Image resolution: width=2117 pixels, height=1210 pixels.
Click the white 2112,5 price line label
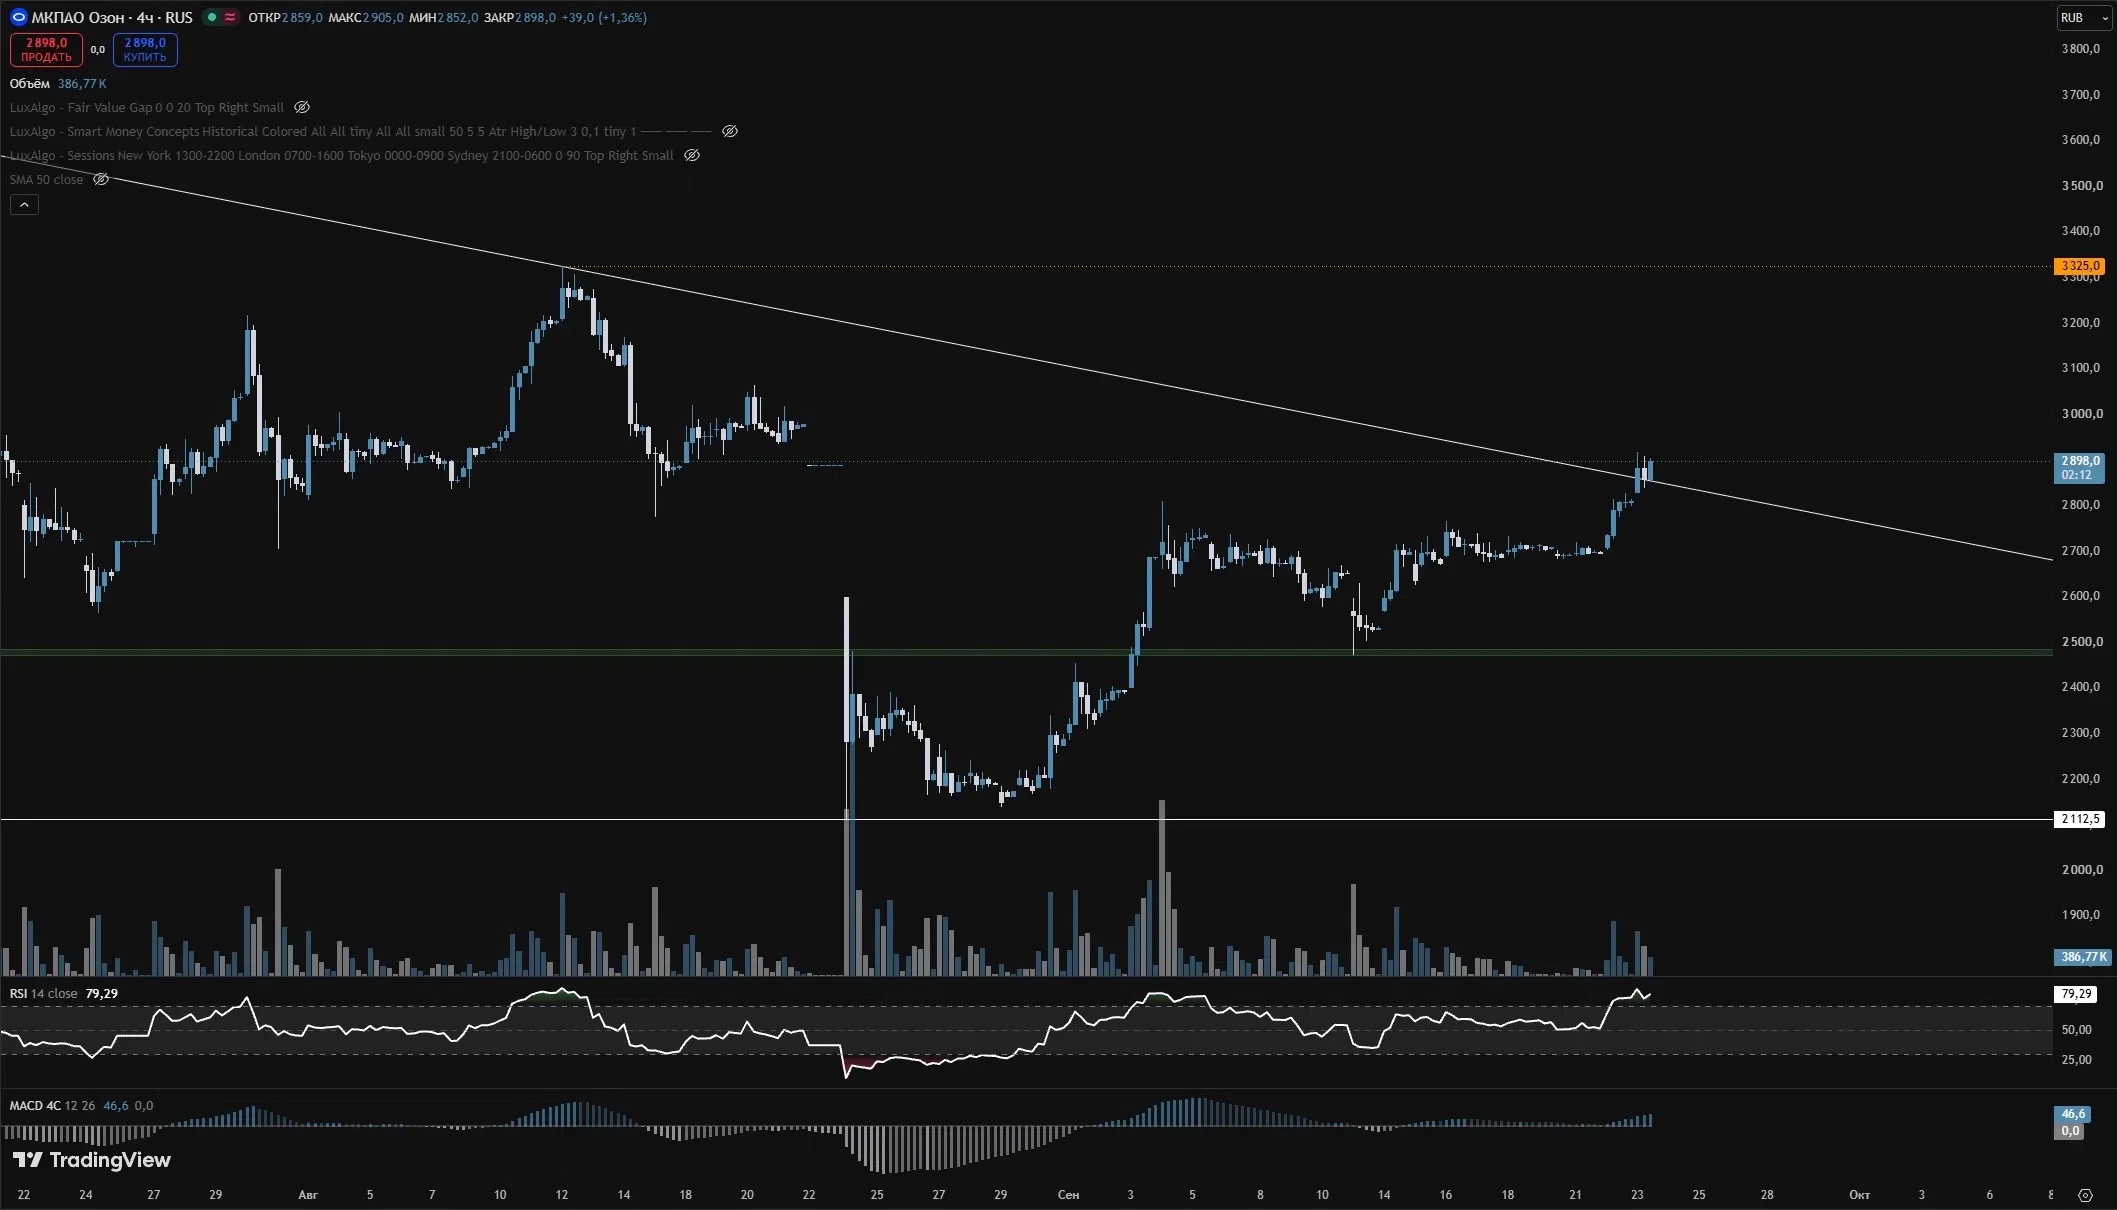click(2080, 819)
